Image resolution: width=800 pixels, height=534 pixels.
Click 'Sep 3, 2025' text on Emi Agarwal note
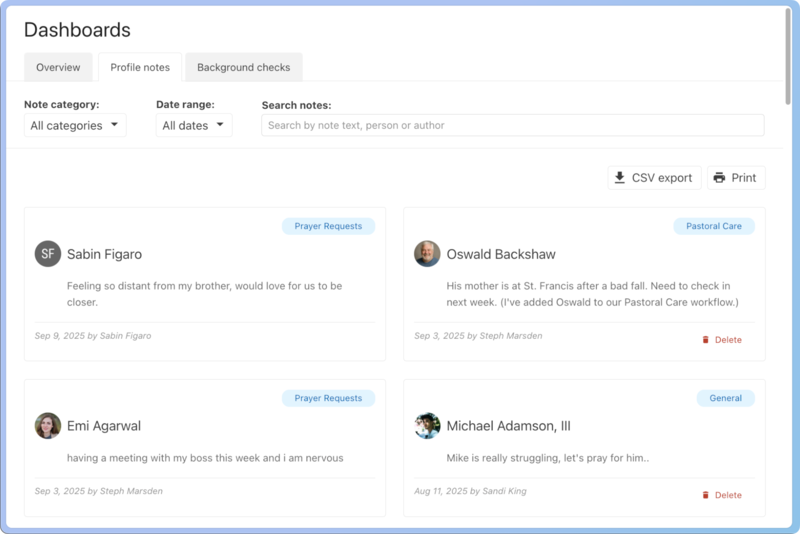pyautogui.click(x=60, y=491)
